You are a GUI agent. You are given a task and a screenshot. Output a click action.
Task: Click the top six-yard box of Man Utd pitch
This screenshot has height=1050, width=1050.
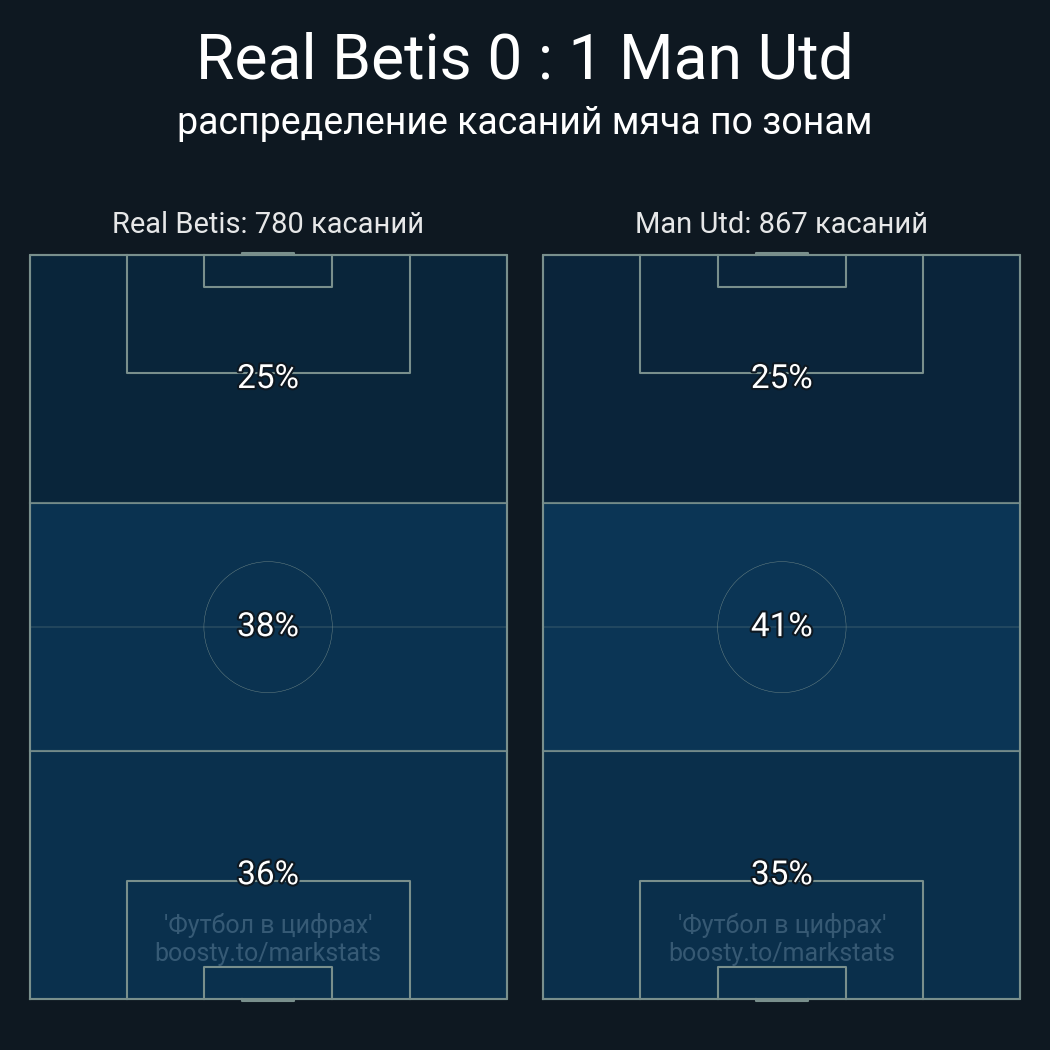pos(781,271)
